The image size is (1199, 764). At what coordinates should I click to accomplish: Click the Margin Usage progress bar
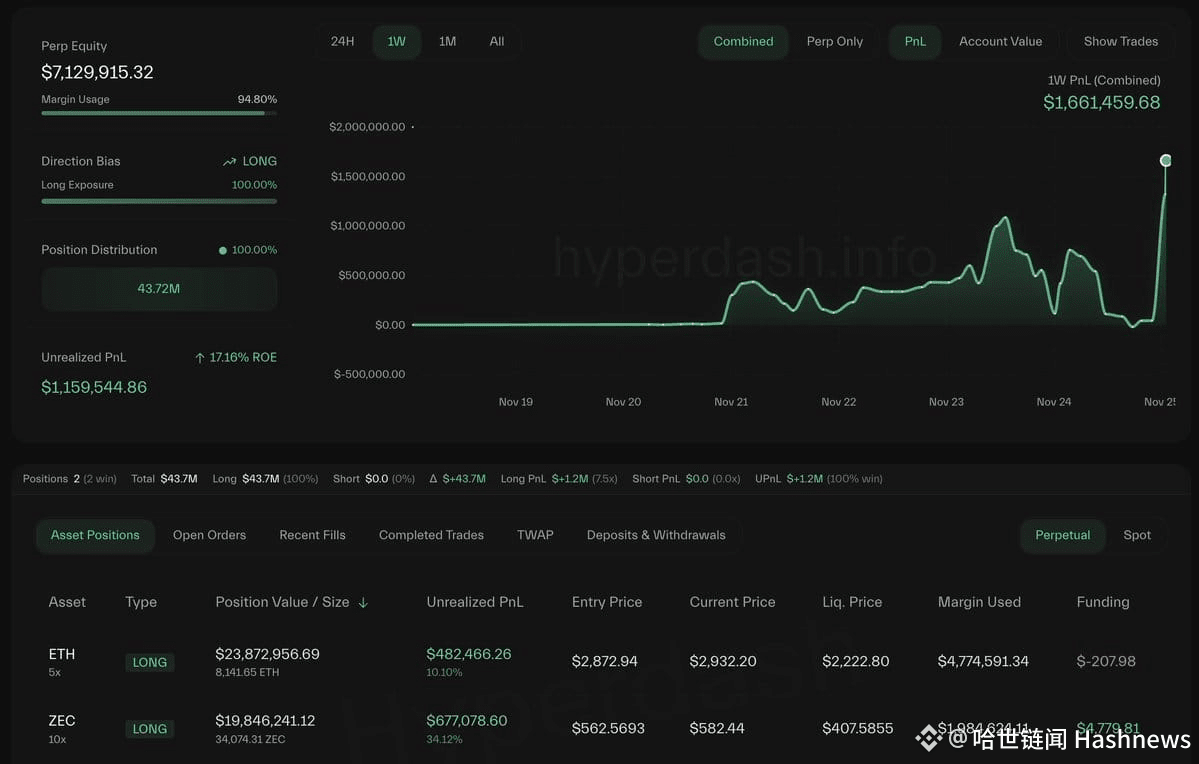pos(159,113)
